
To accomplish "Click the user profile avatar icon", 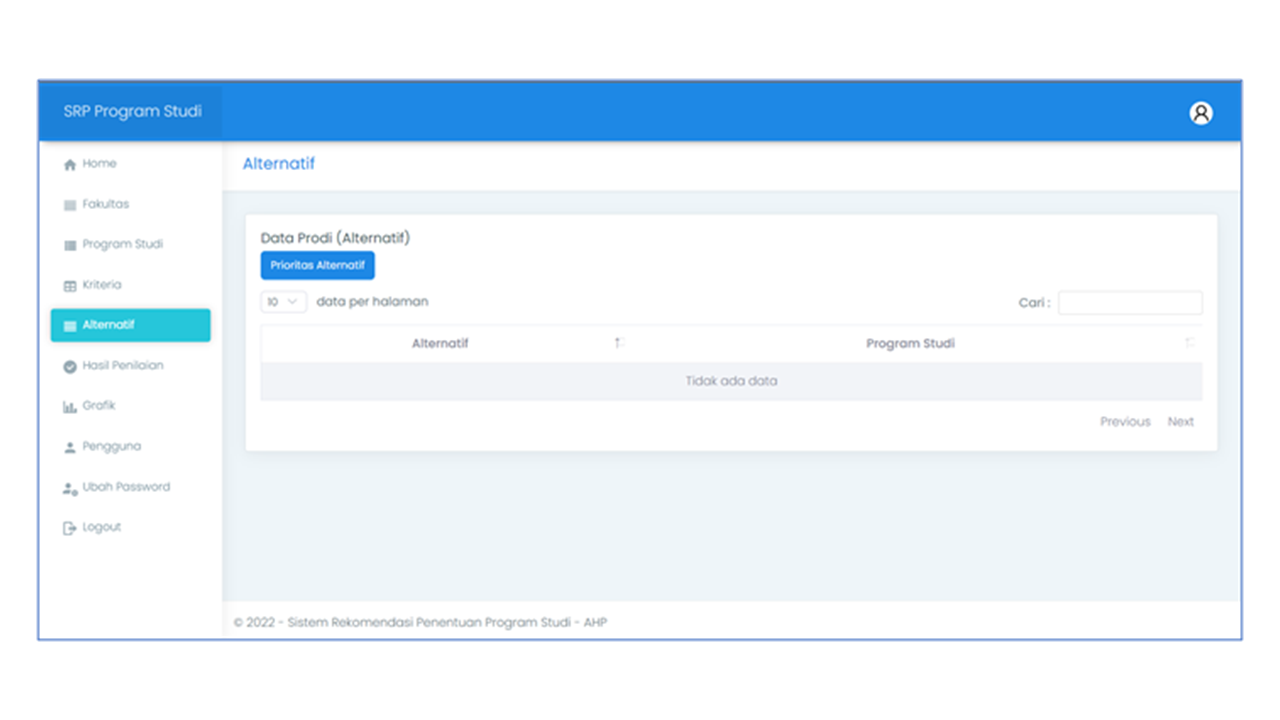I will point(1200,113).
